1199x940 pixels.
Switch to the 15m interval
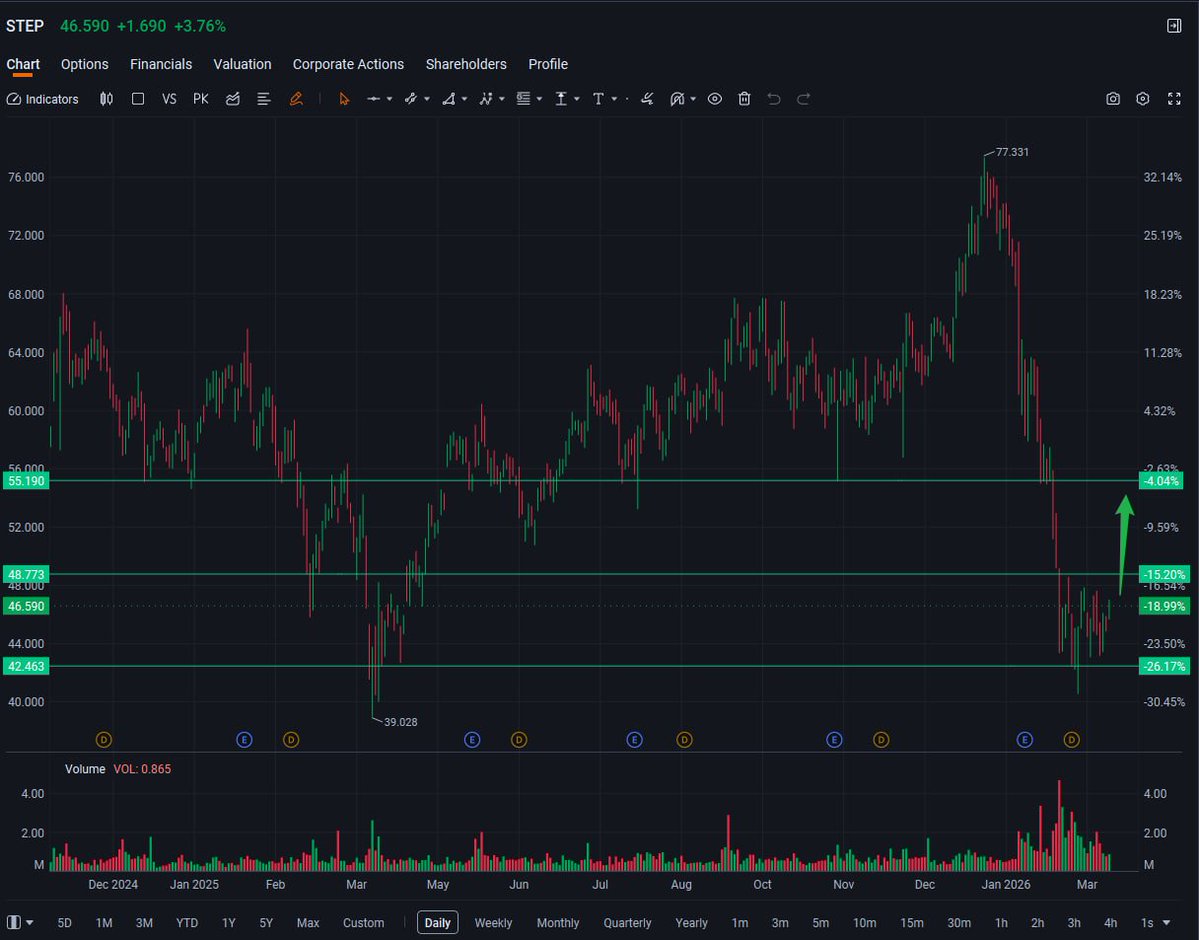(912, 923)
